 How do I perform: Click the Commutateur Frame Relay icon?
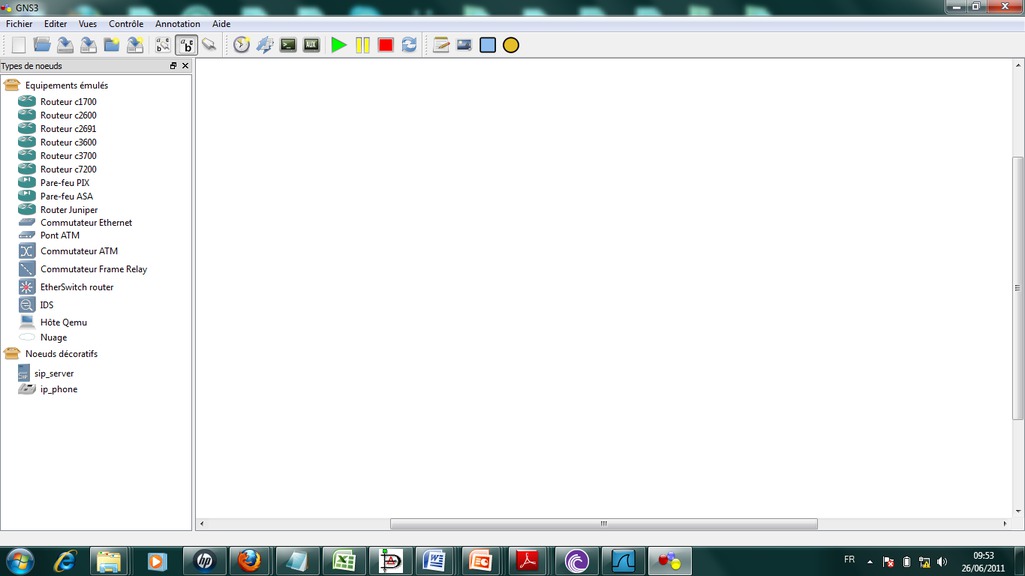[27, 269]
